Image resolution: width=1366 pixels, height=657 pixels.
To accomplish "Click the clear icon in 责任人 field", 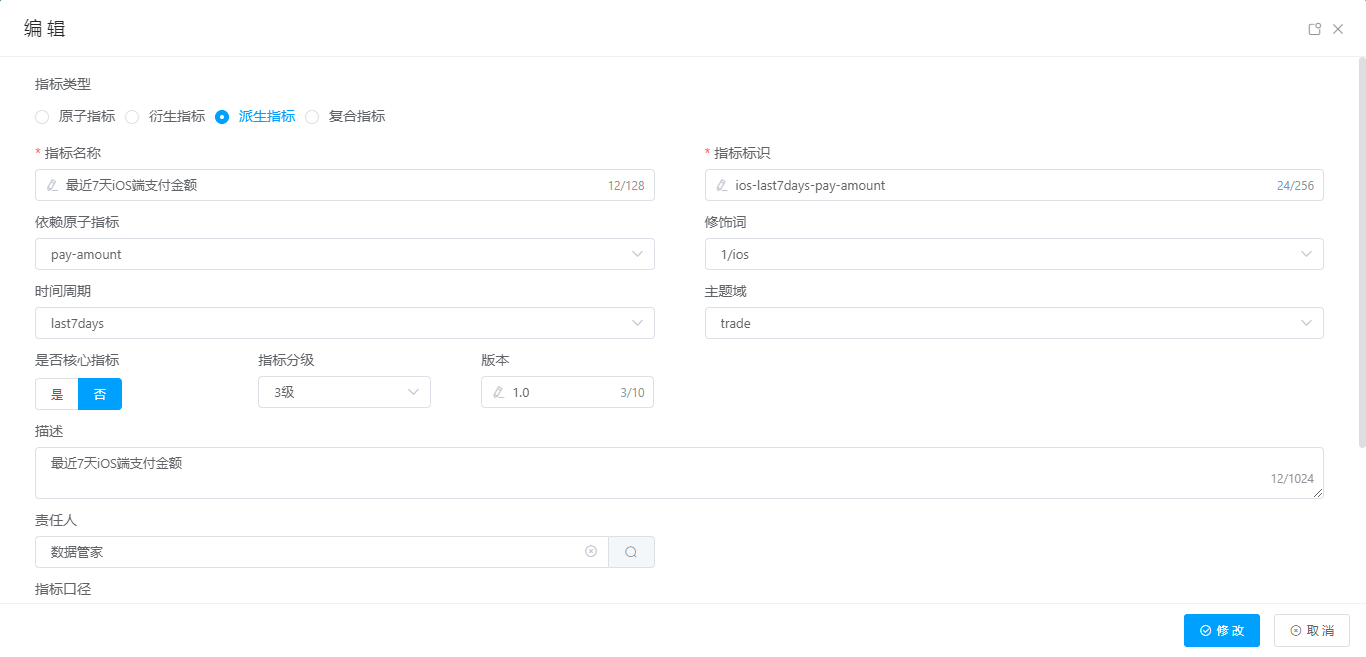I will point(591,551).
